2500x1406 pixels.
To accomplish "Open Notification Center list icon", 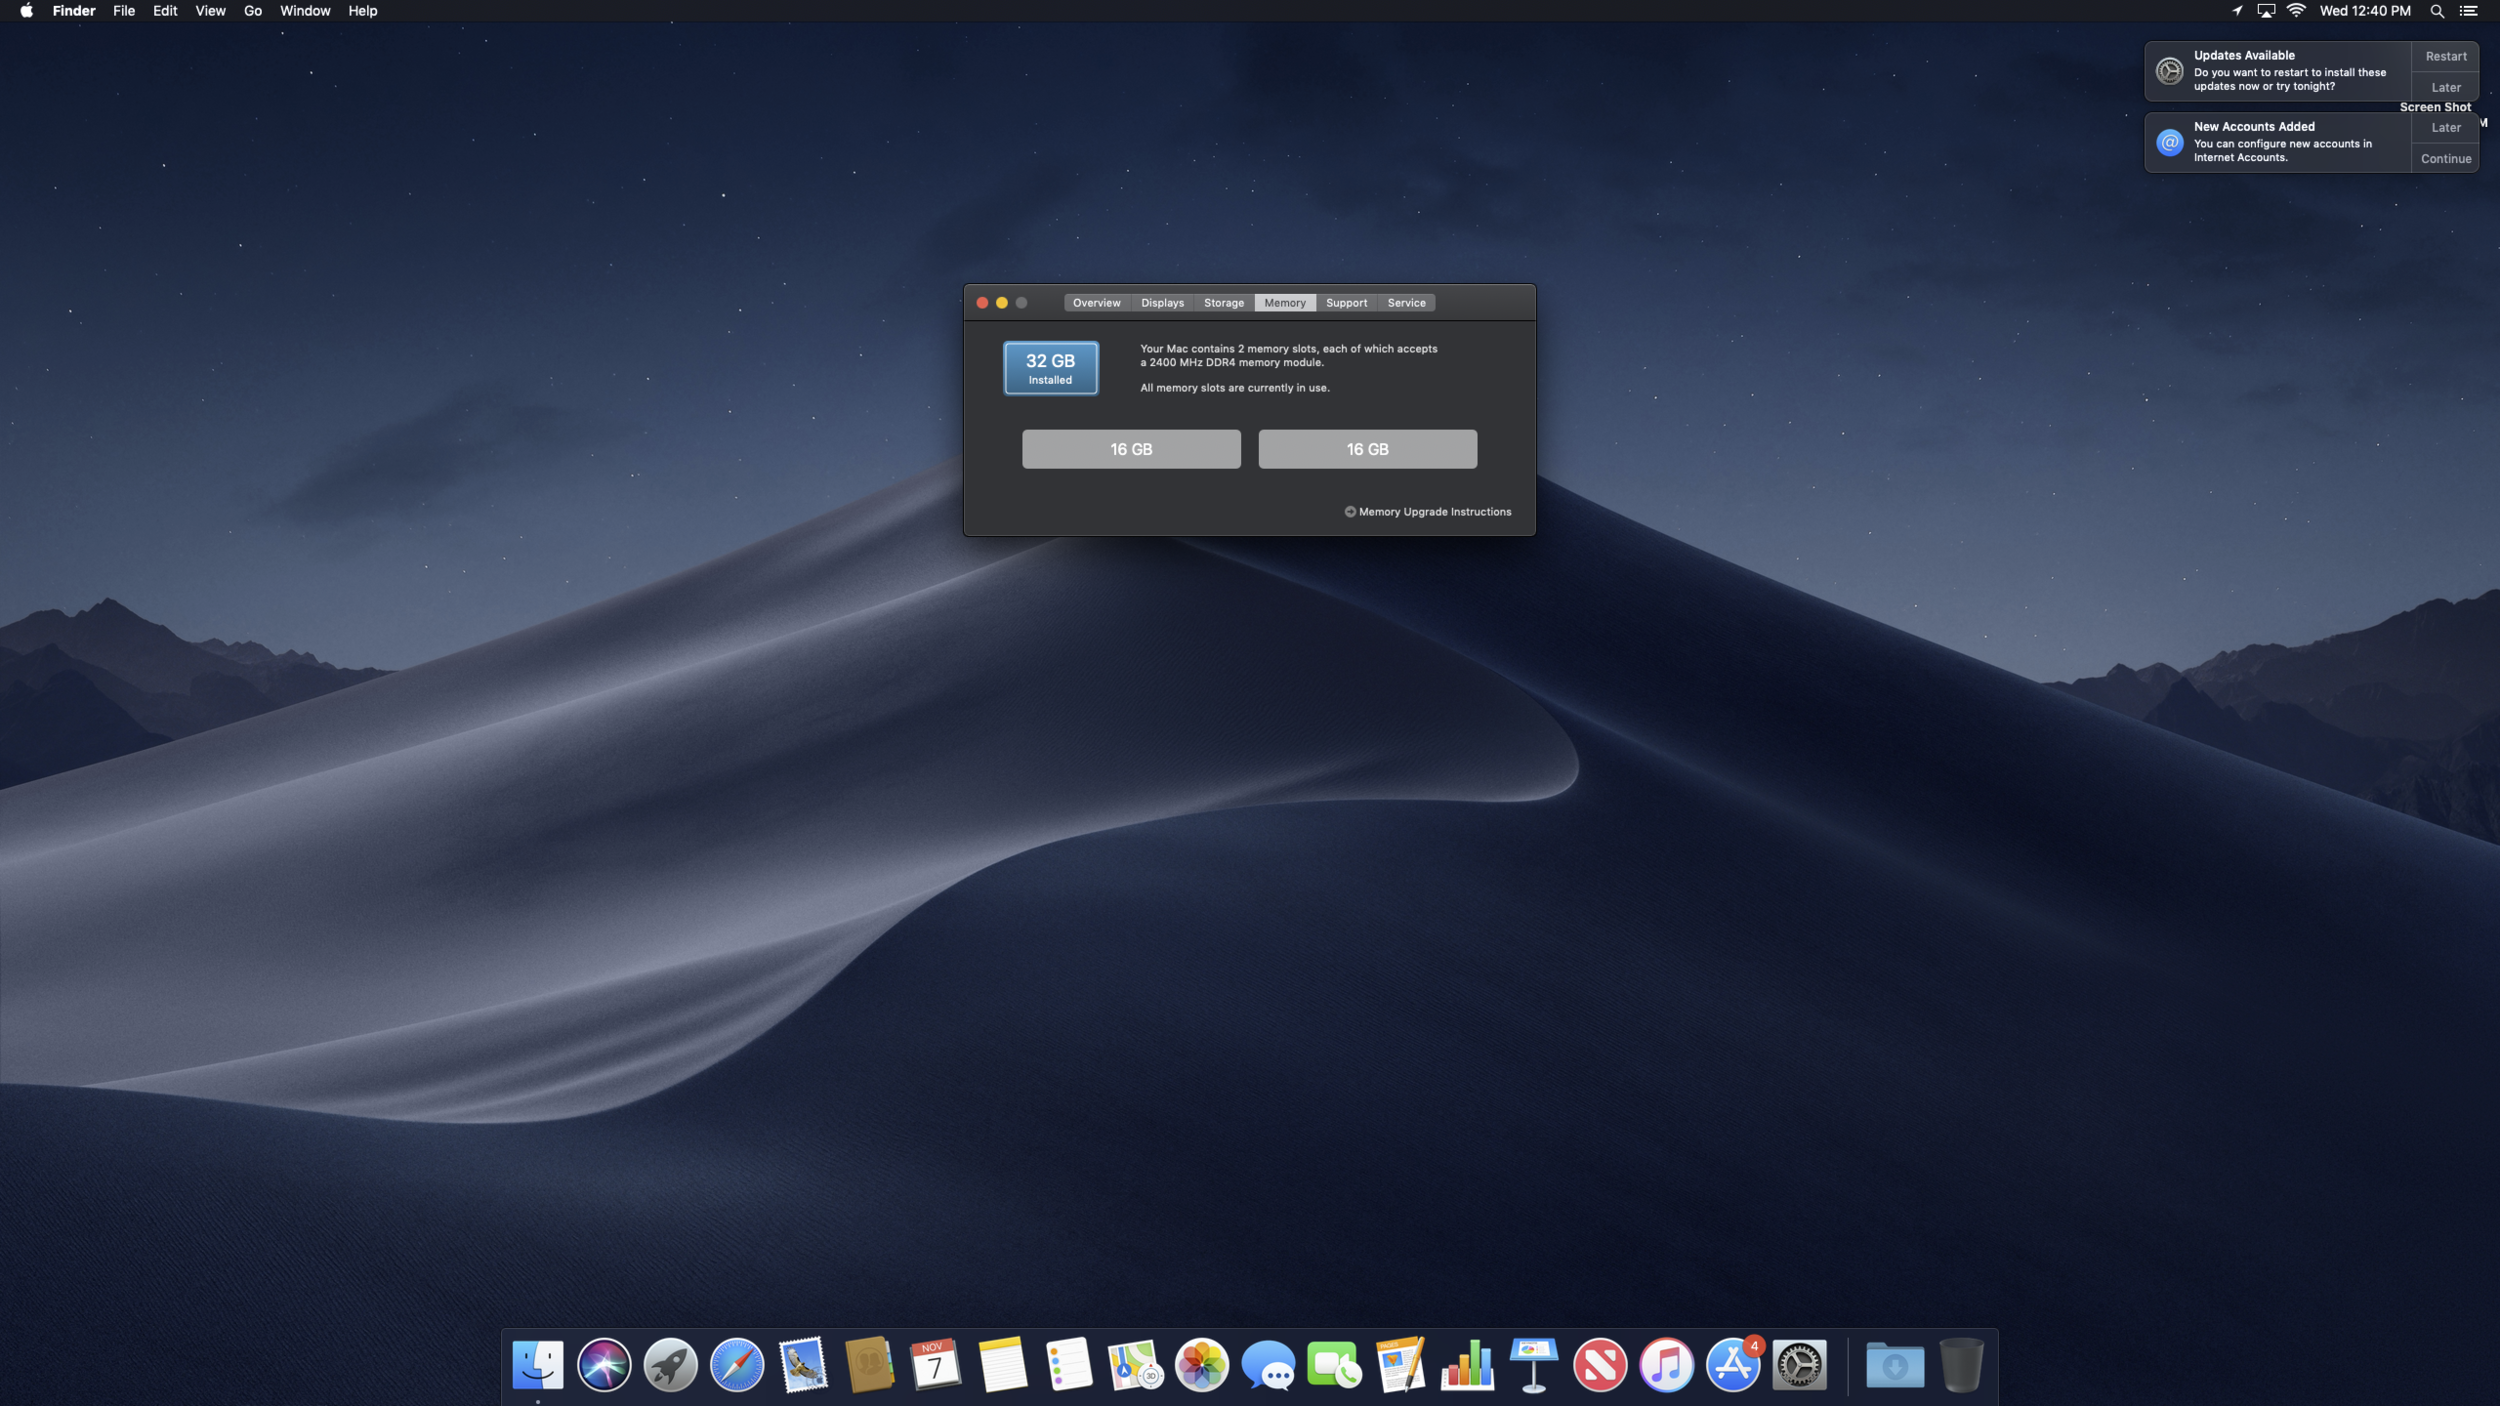I will pyautogui.click(x=2469, y=11).
